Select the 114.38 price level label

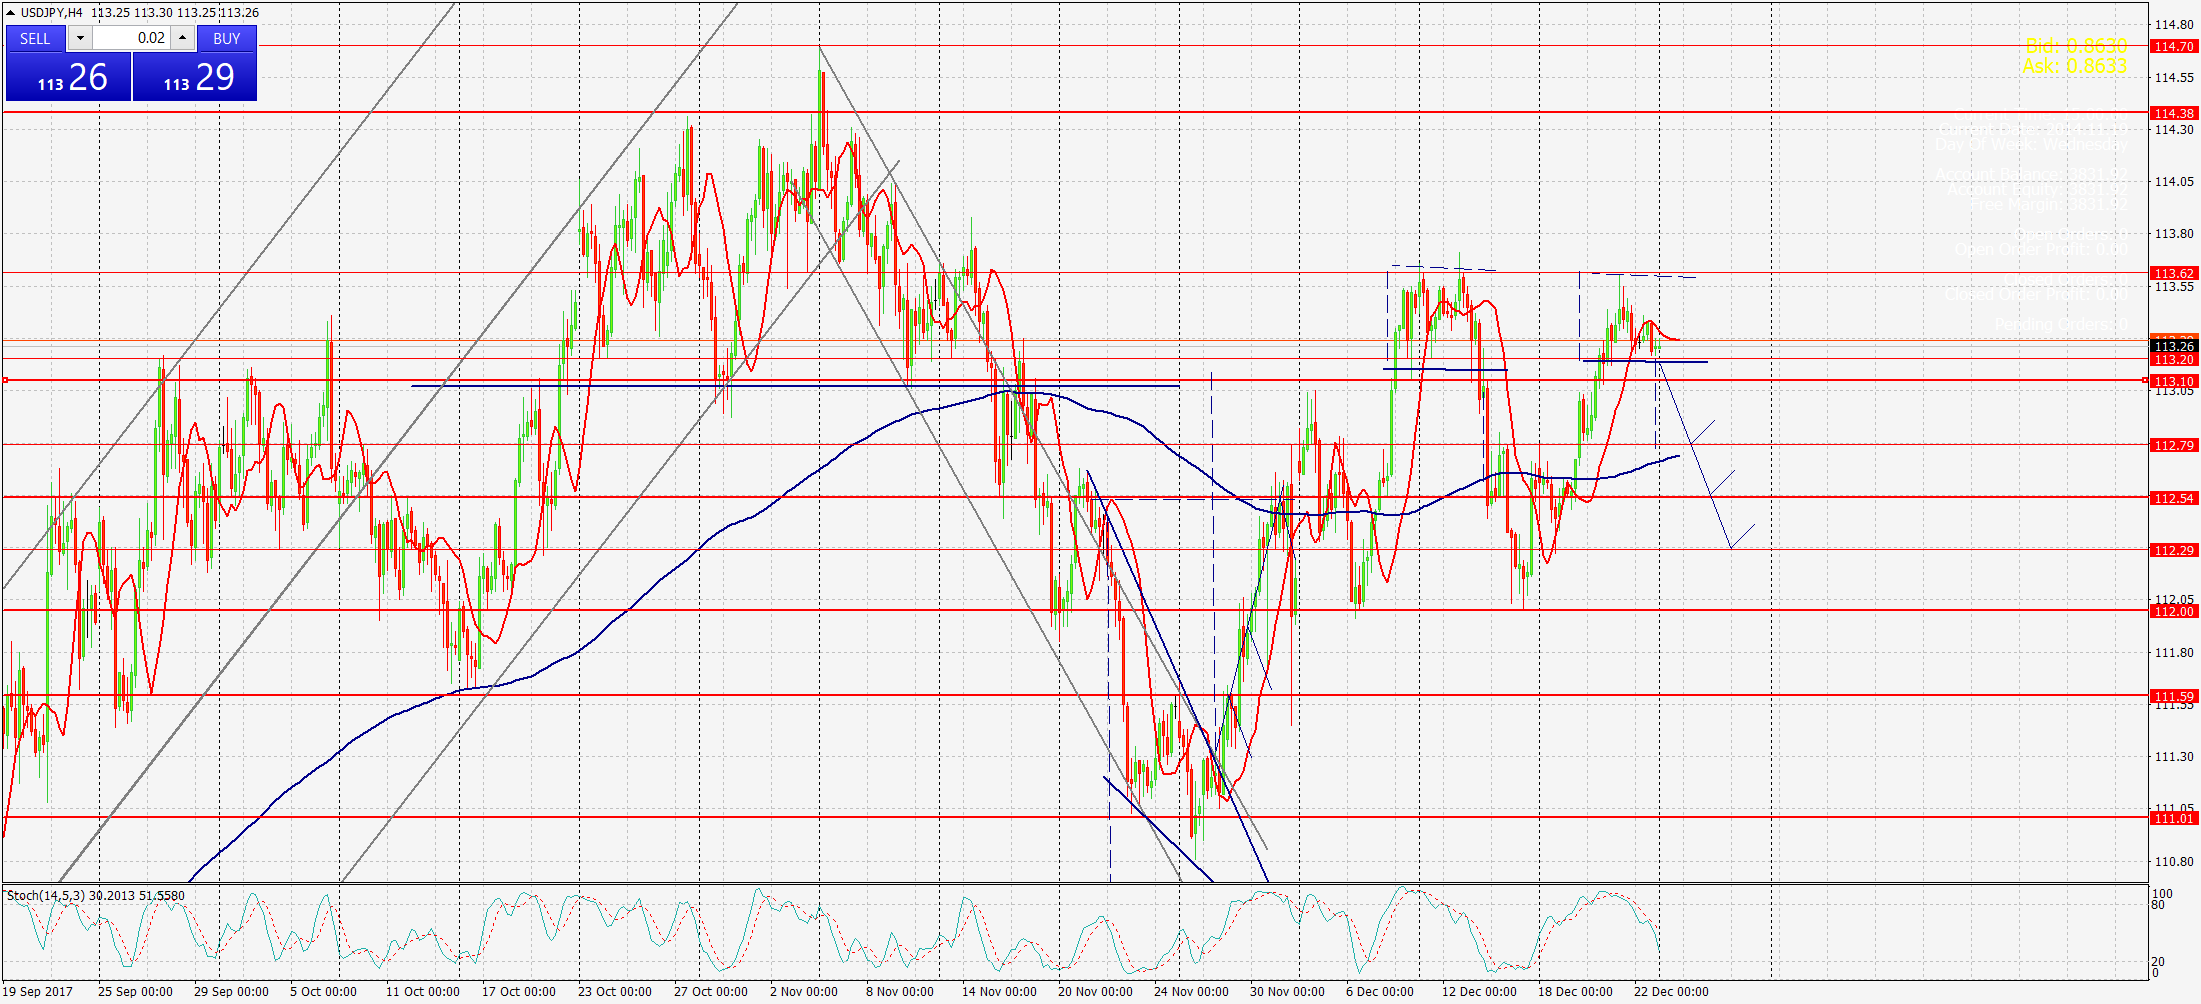(2174, 113)
